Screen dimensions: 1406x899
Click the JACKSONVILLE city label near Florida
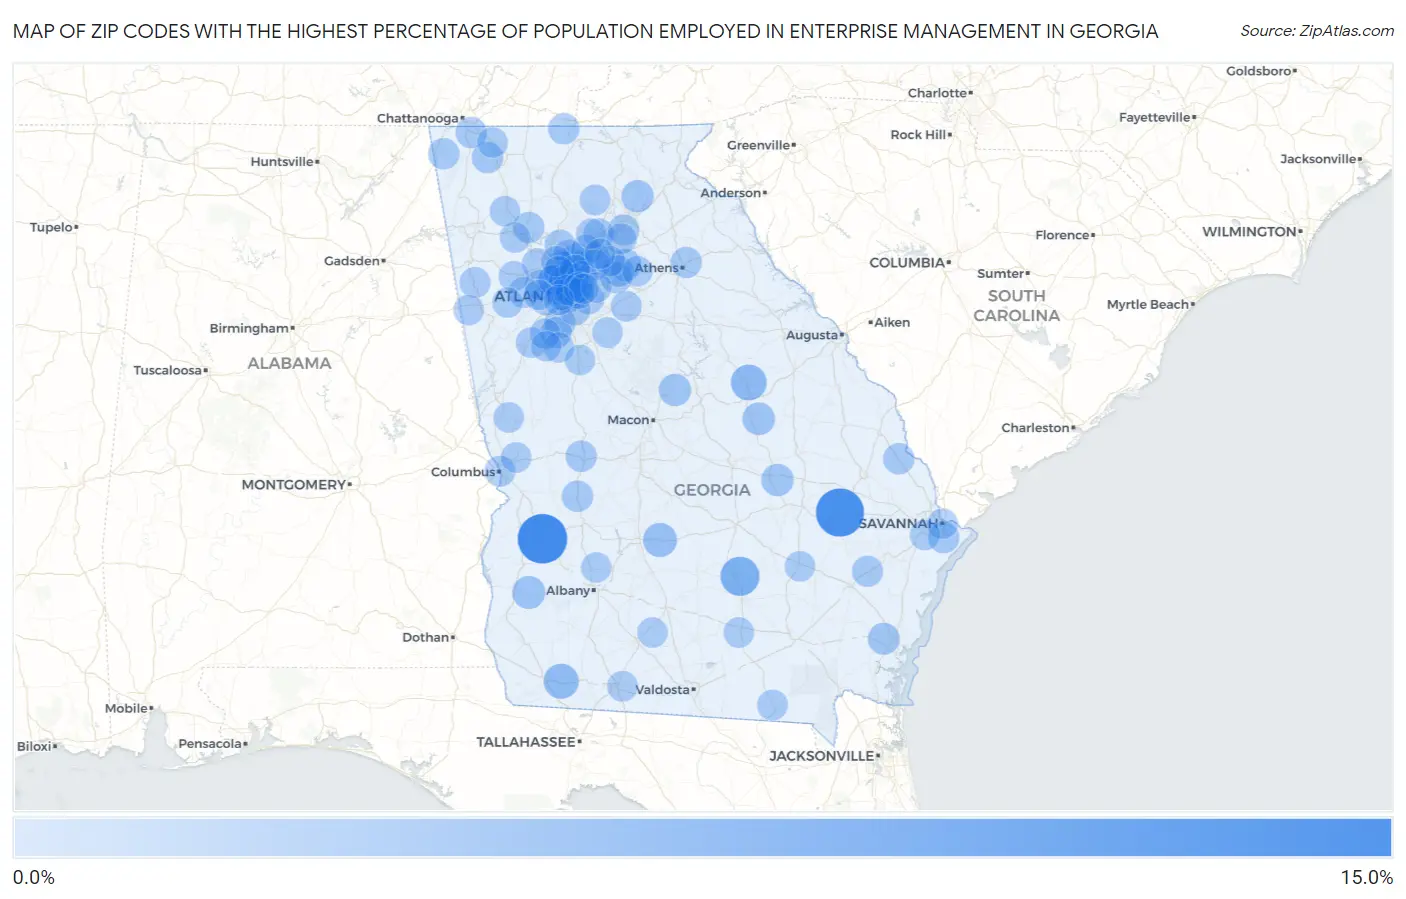tap(822, 756)
